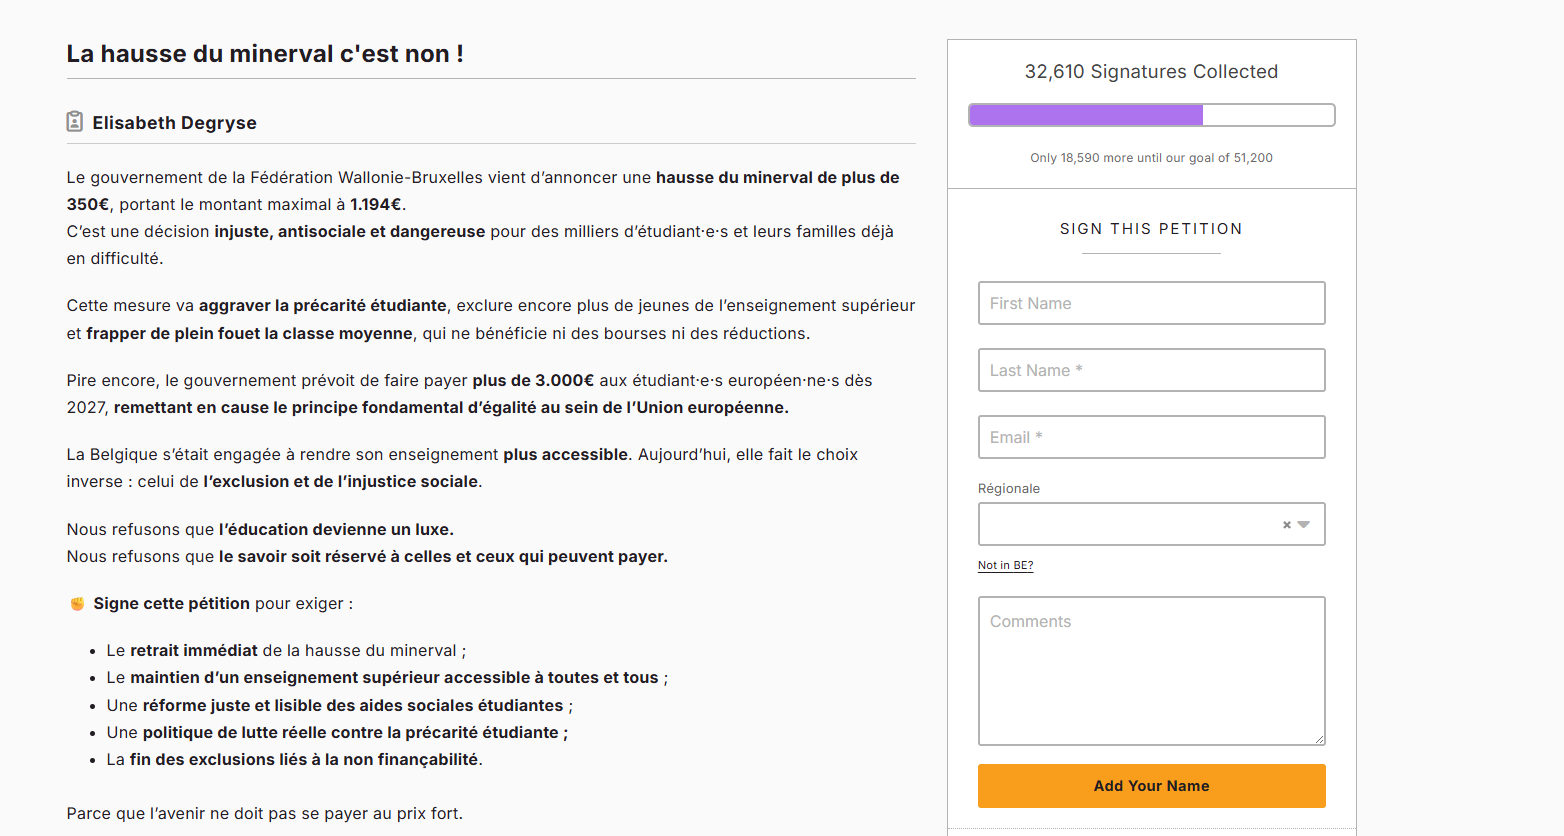Click inside the Comments text area

(x=1151, y=671)
